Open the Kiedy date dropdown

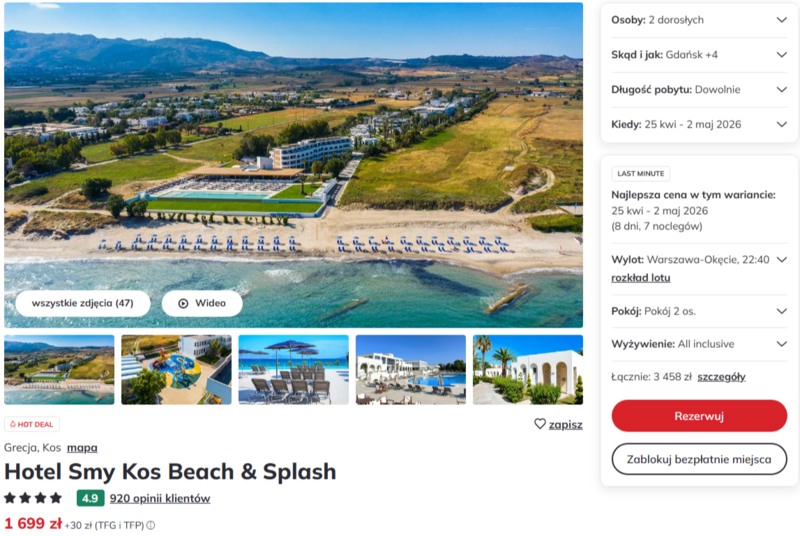781,124
